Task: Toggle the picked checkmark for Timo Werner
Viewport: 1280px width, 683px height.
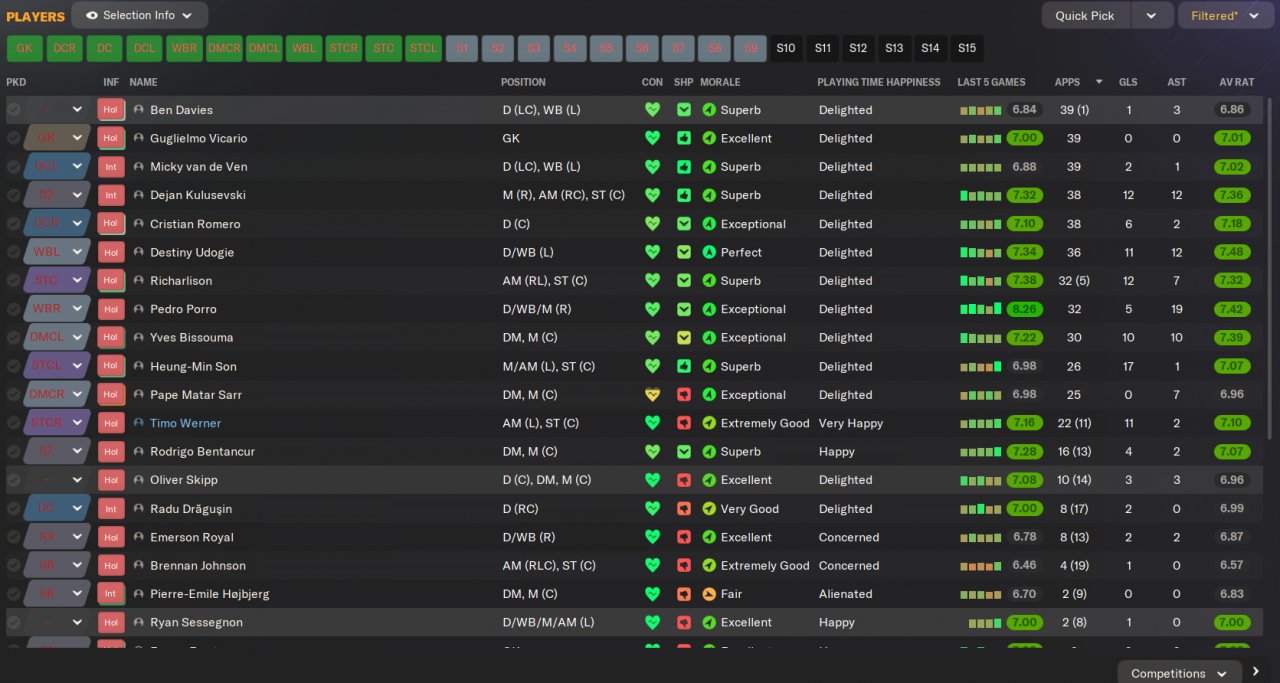Action: pos(13,423)
